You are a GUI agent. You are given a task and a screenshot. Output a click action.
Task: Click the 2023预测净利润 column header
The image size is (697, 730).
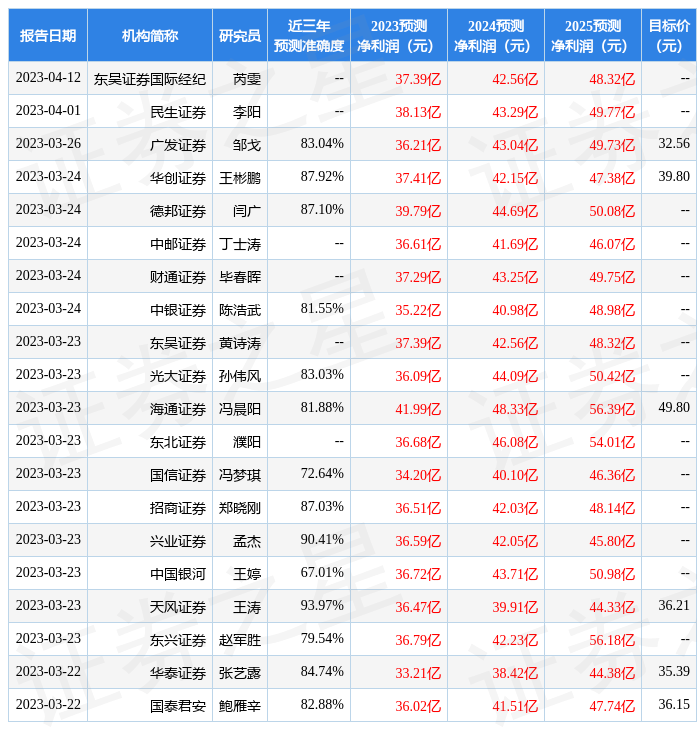398,36
